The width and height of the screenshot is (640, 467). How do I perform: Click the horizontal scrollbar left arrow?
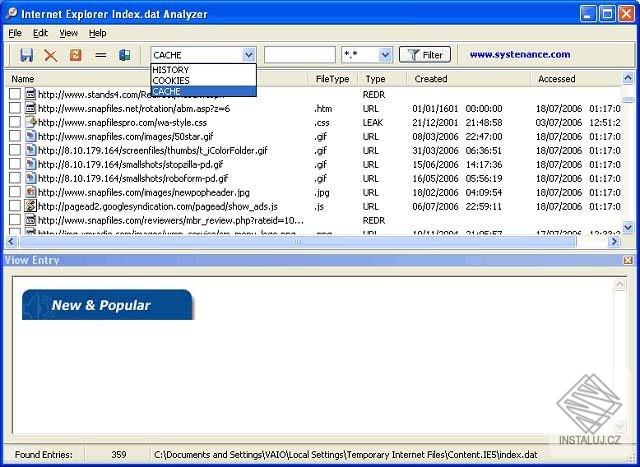(11, 242)
